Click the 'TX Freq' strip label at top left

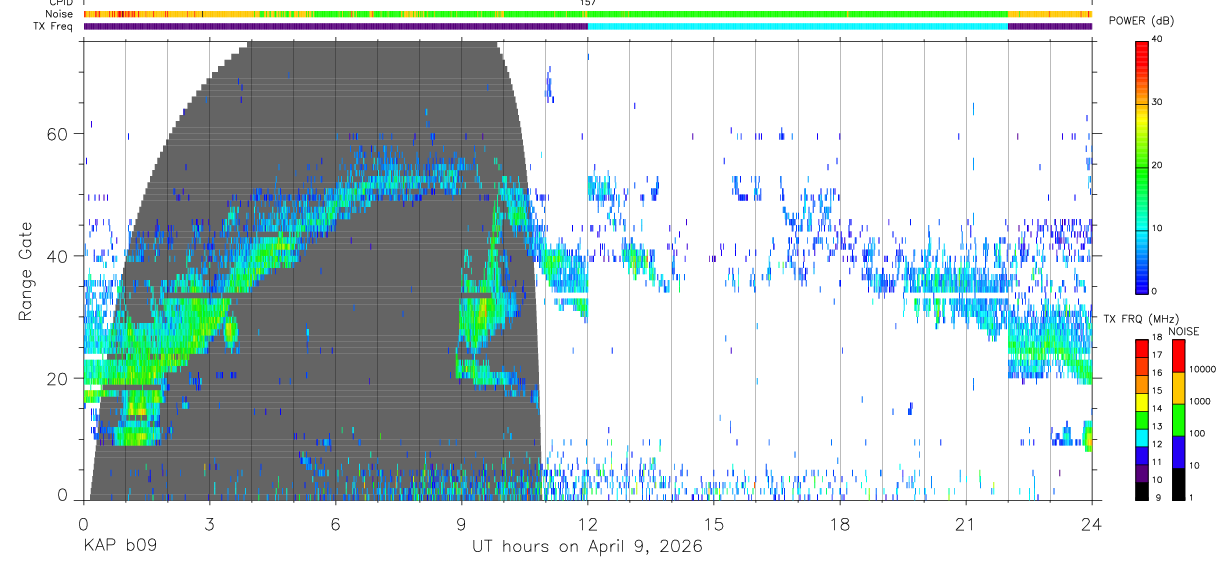pyautogui.click(x=52, y=26)
